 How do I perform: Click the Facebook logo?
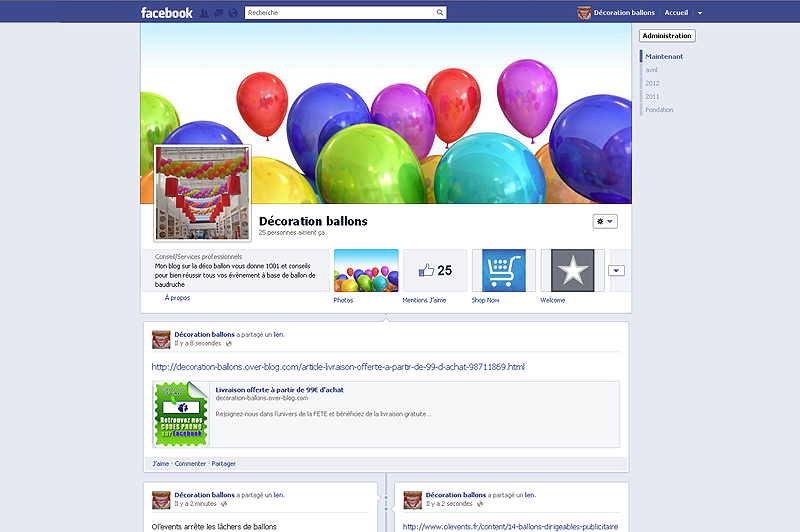167,13
